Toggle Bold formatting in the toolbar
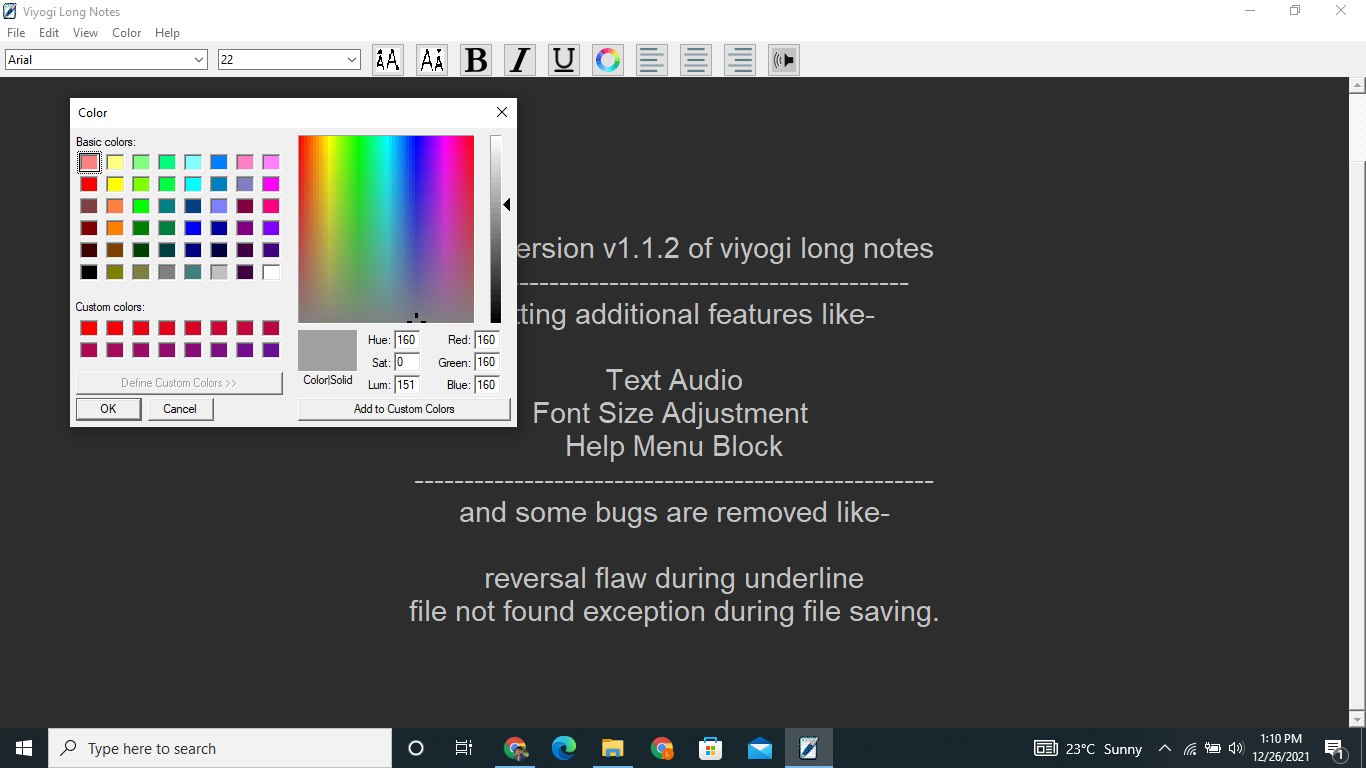This screenshot has width=1366, height=768. pos(476,60)
